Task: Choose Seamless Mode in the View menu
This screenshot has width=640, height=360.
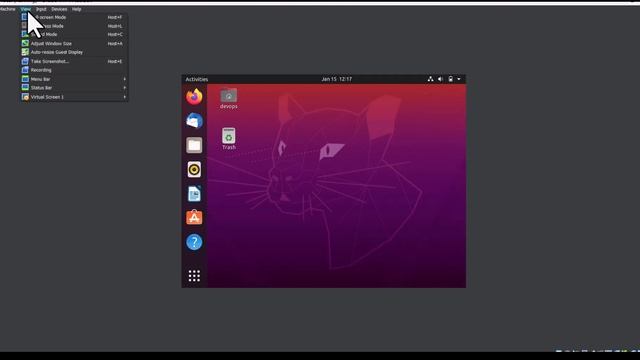Action: 74,26
